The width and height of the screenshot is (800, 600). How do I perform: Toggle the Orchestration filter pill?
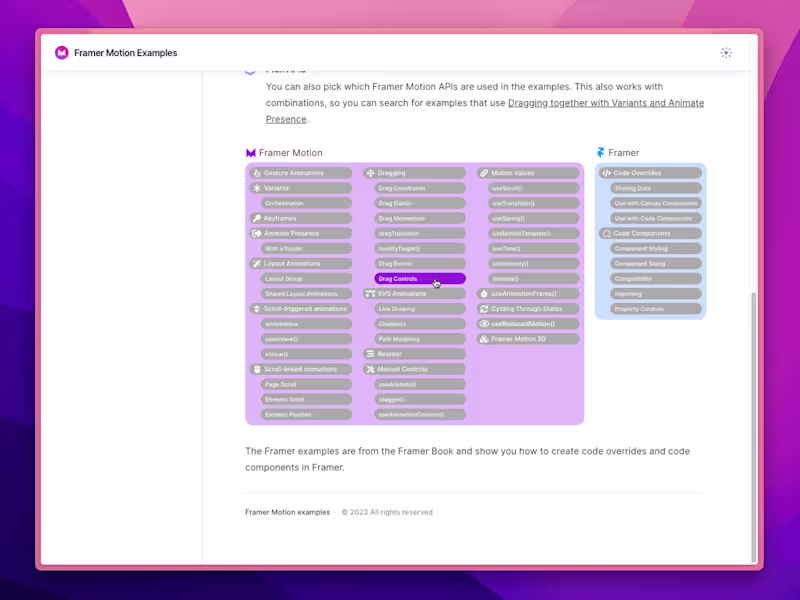306,203
